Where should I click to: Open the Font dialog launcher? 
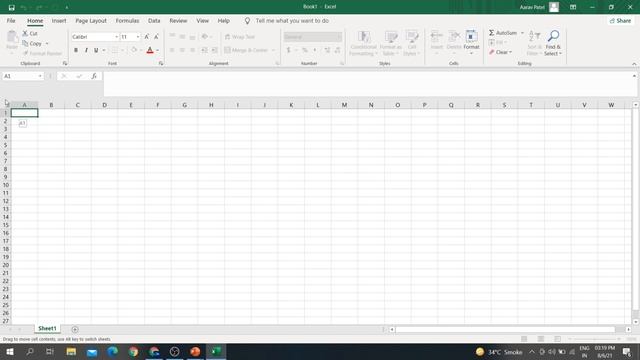point(161,63)
